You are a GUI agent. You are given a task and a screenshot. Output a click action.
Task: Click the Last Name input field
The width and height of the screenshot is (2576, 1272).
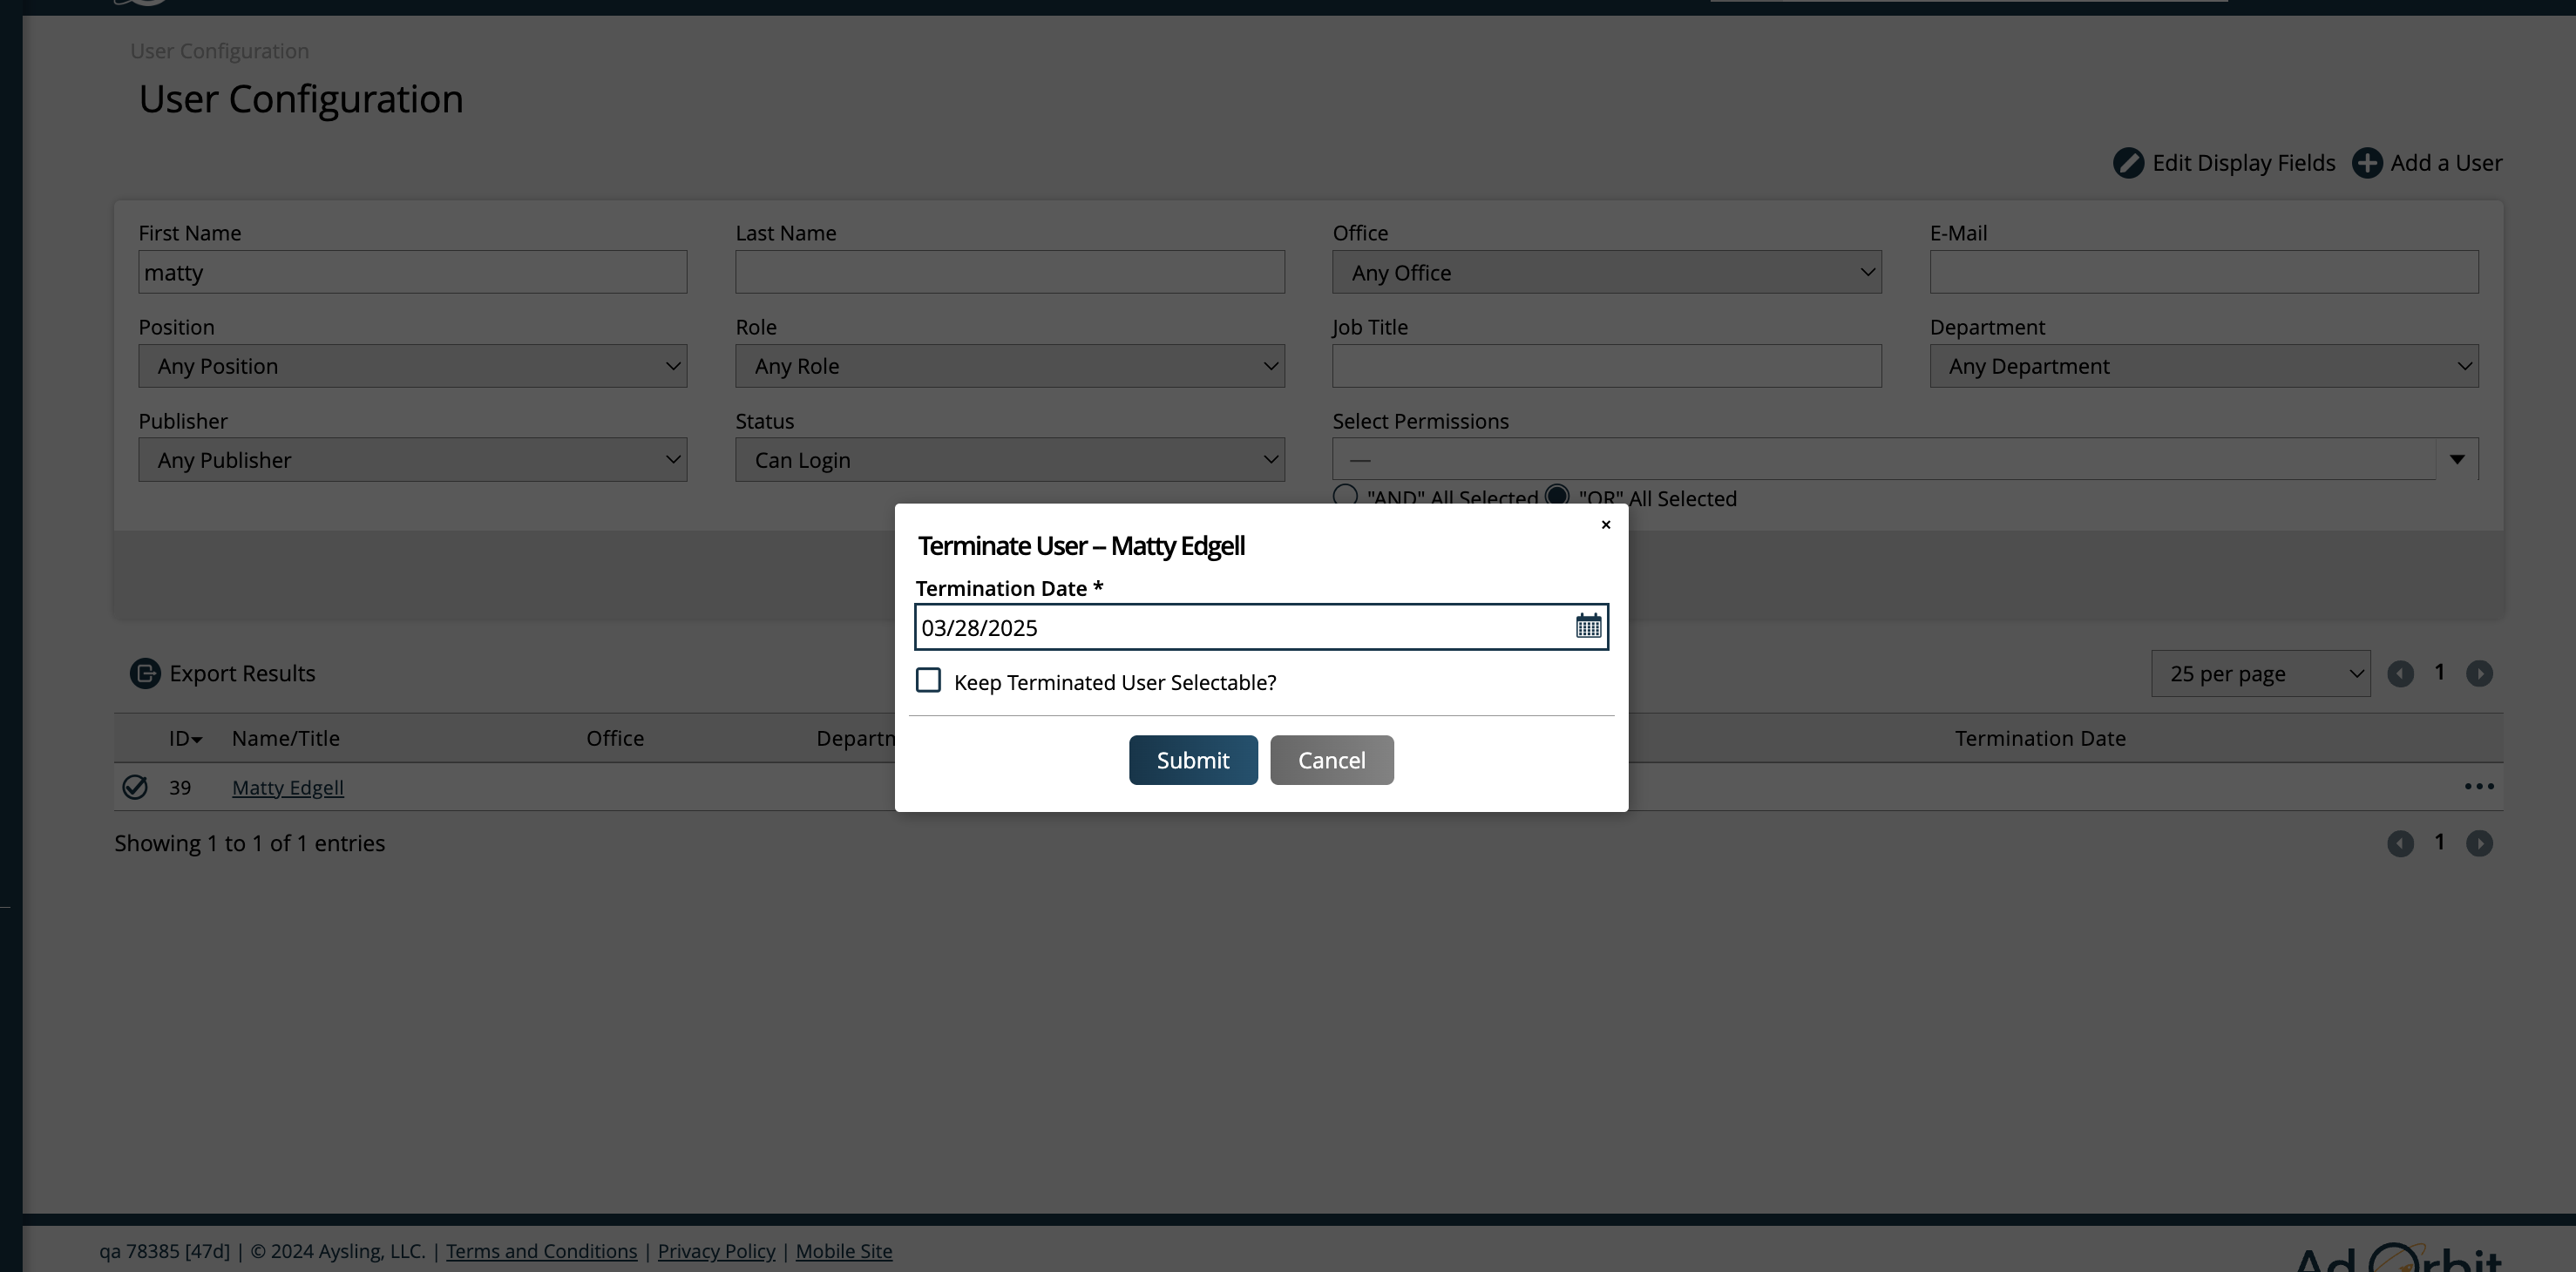pos(1009,272)
